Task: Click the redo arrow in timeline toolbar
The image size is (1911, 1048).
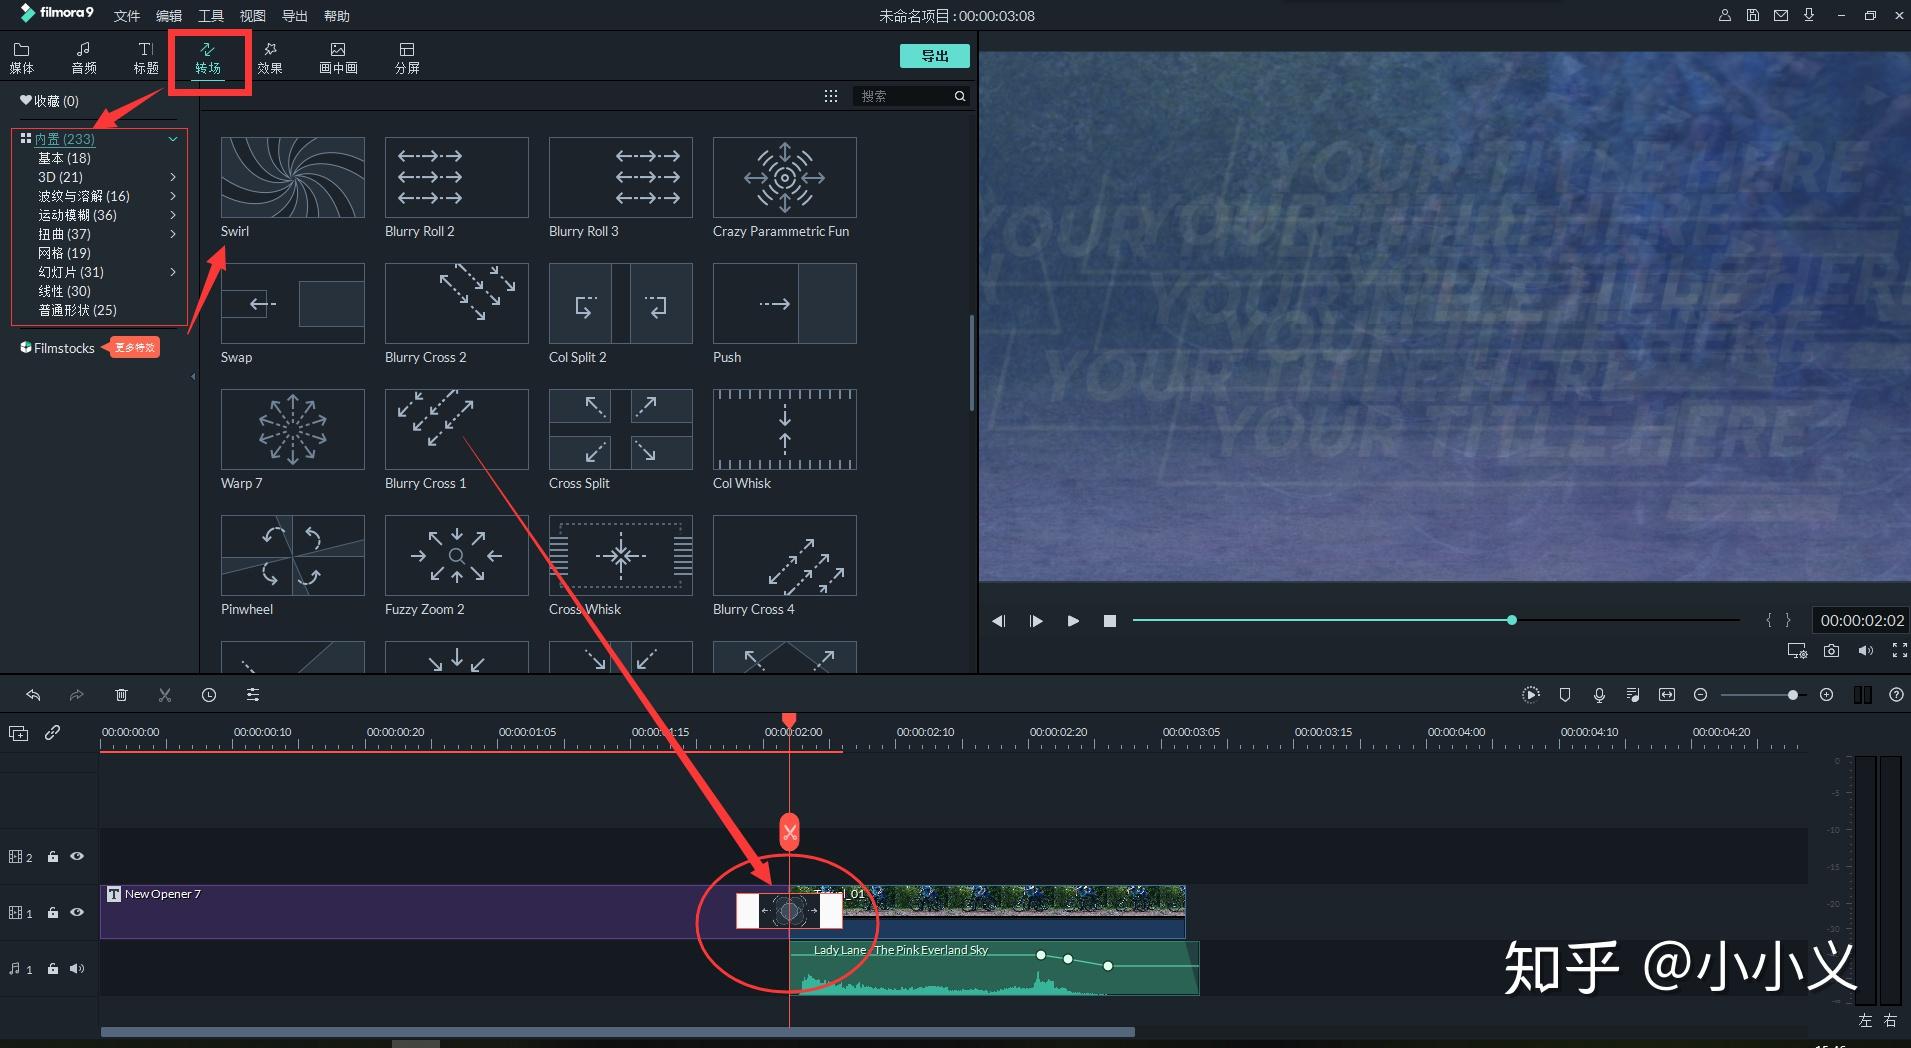Action: click(76, 694)
